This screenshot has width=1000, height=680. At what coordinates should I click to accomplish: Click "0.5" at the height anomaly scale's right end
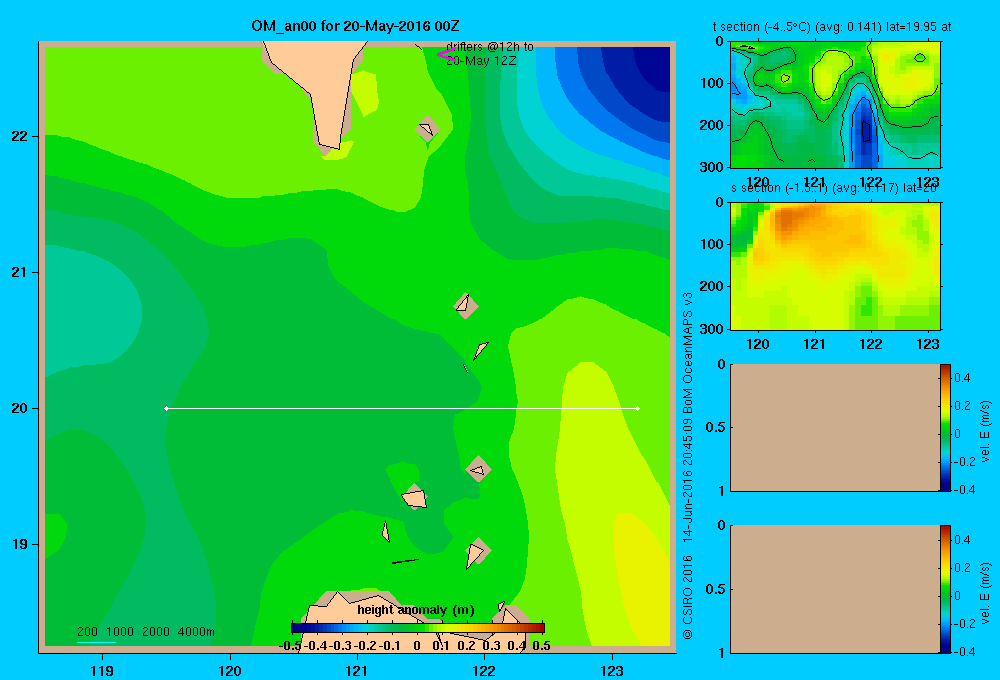point(541,646)
